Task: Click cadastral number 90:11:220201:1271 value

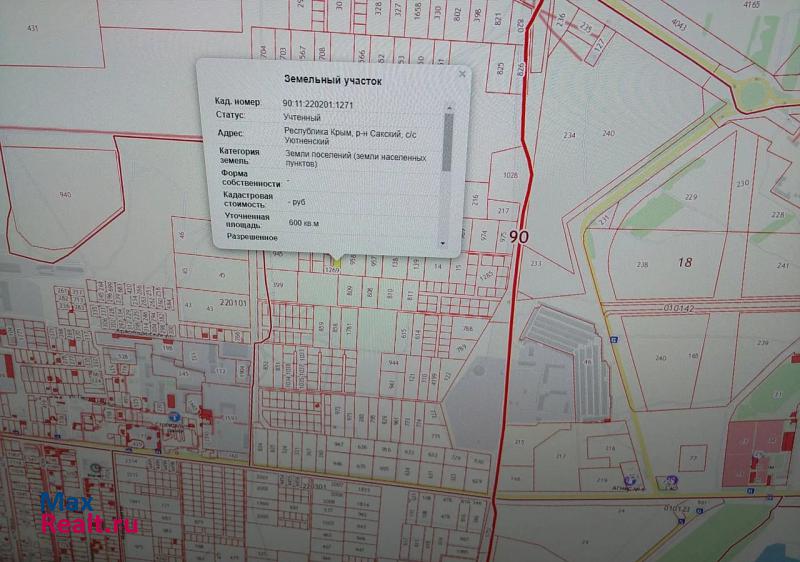Action: [318, 103]
